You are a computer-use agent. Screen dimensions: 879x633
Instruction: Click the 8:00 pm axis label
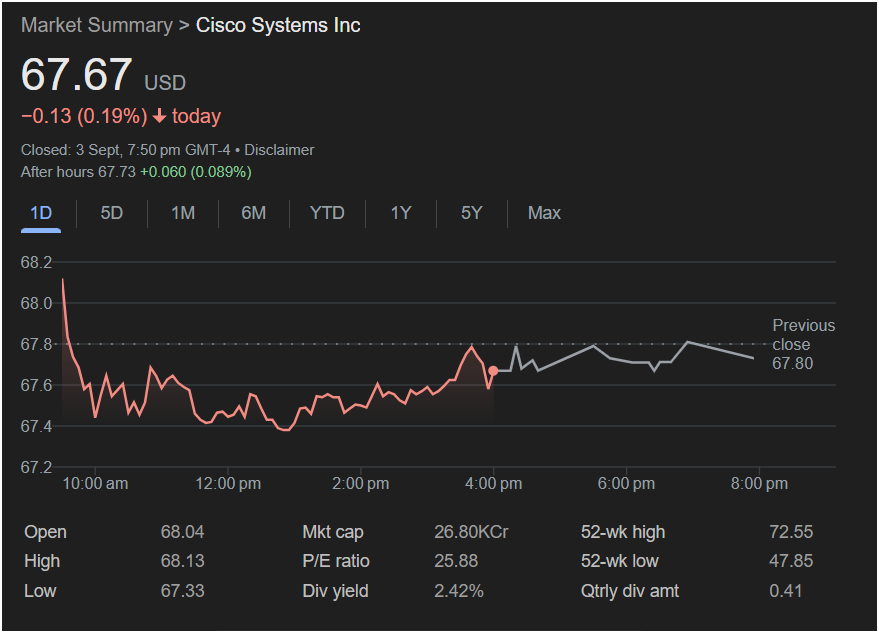pos(759,483)
